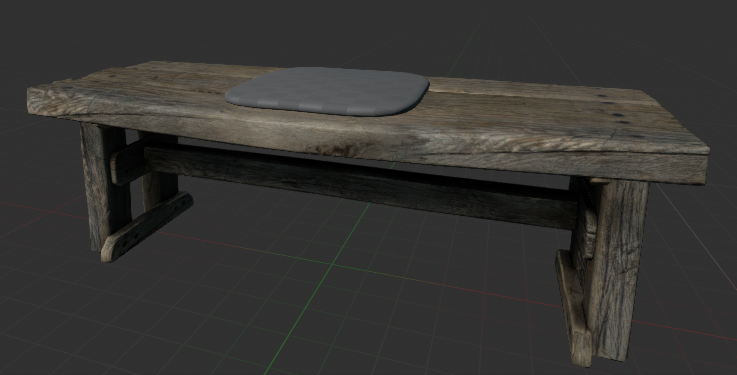Select the foot block at right leg base
Image resolution: width=737 pixels, height=375 pixels.
tap(572, 308)
